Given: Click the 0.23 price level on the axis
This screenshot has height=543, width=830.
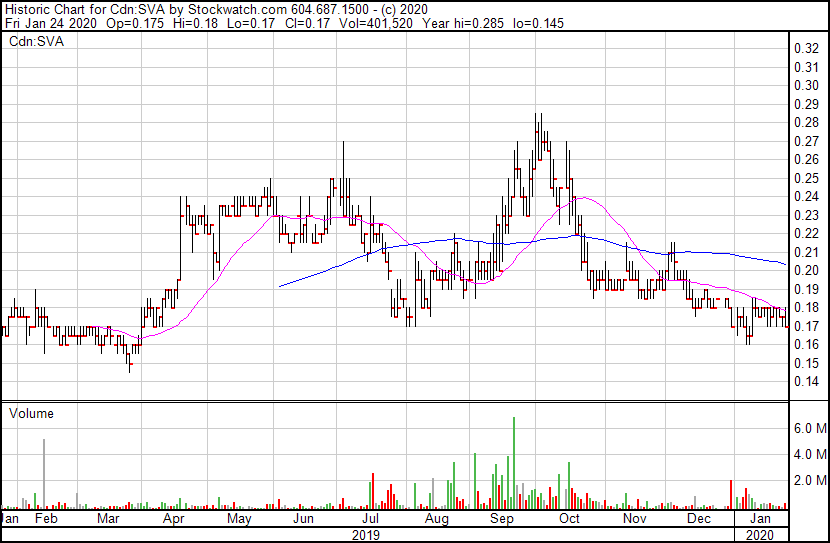Looking at the screenshot, I should [806, 215].
